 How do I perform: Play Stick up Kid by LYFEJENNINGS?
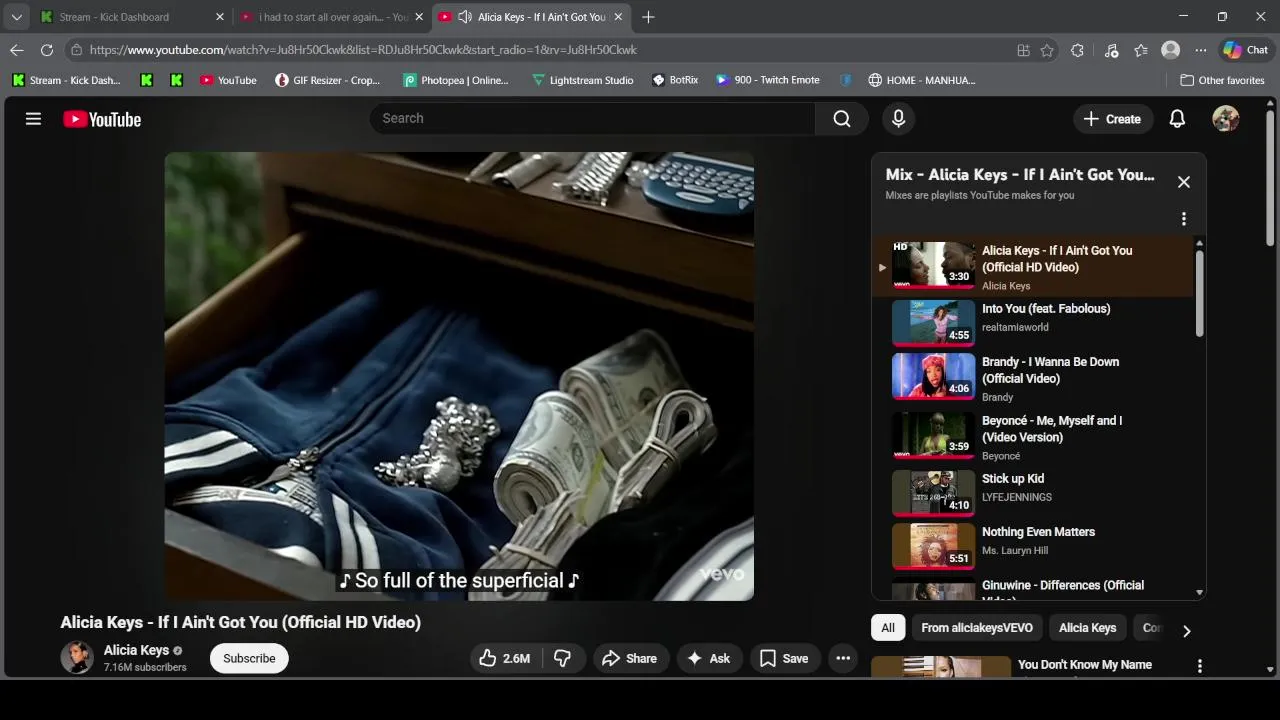coord(1033,492)
